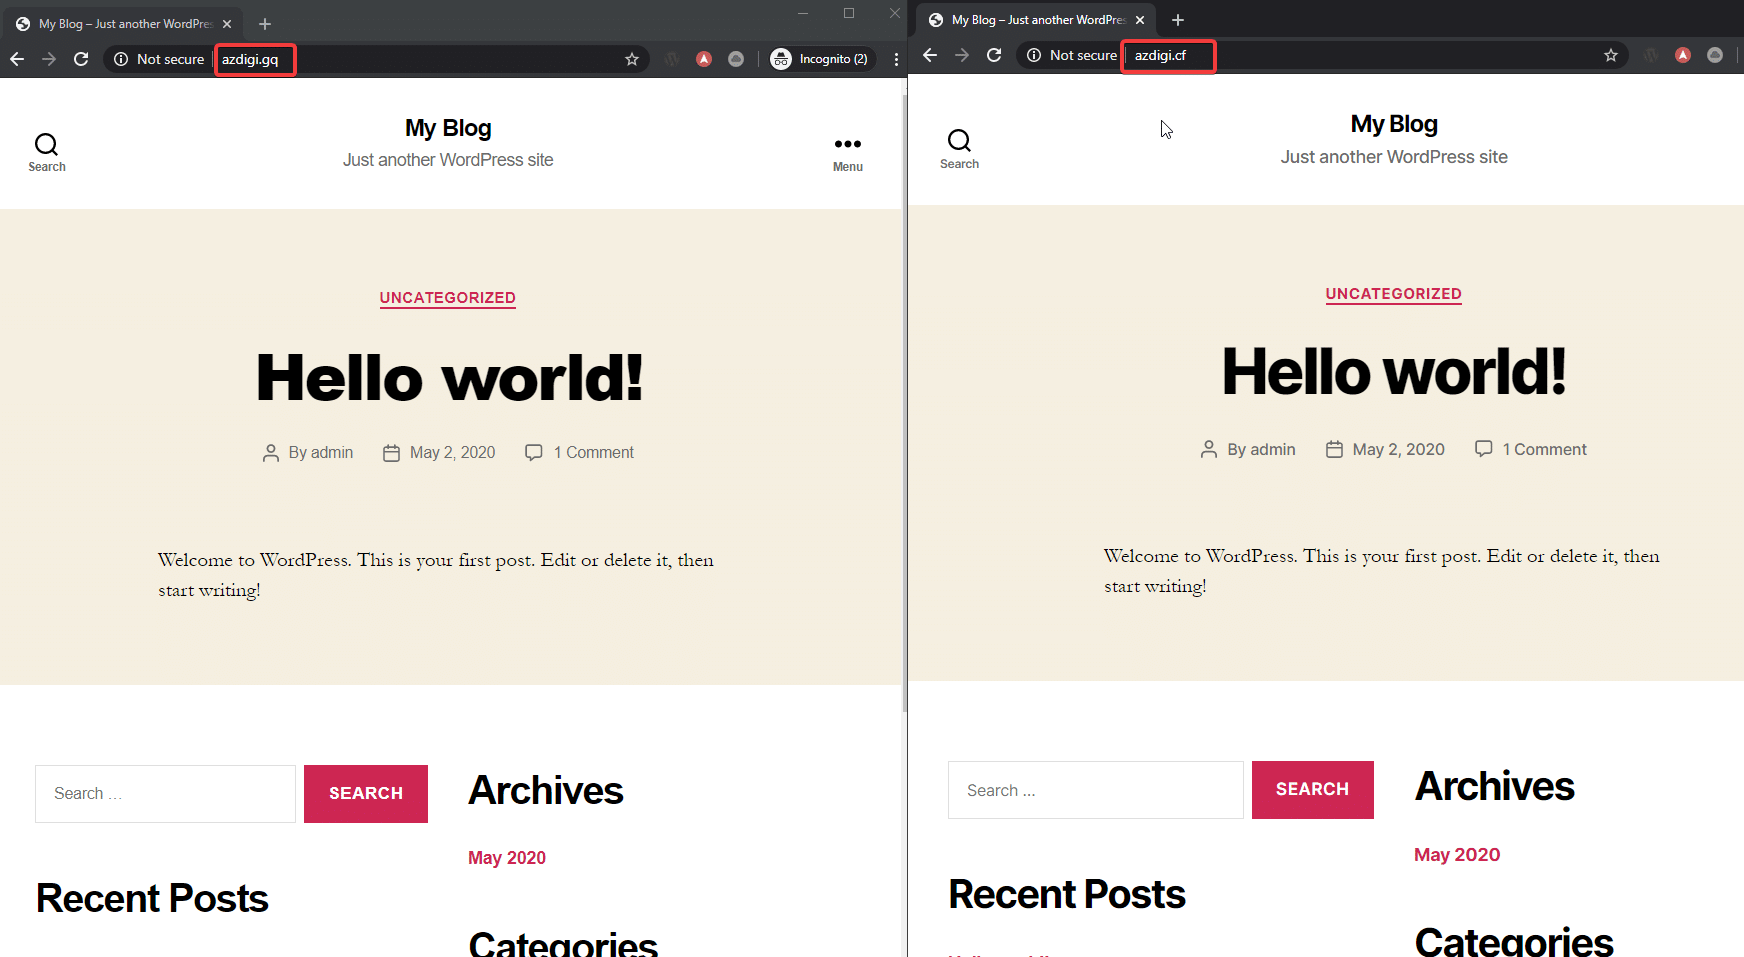Bookmark azdigi.gq with the star icon

tap(632, 59)
